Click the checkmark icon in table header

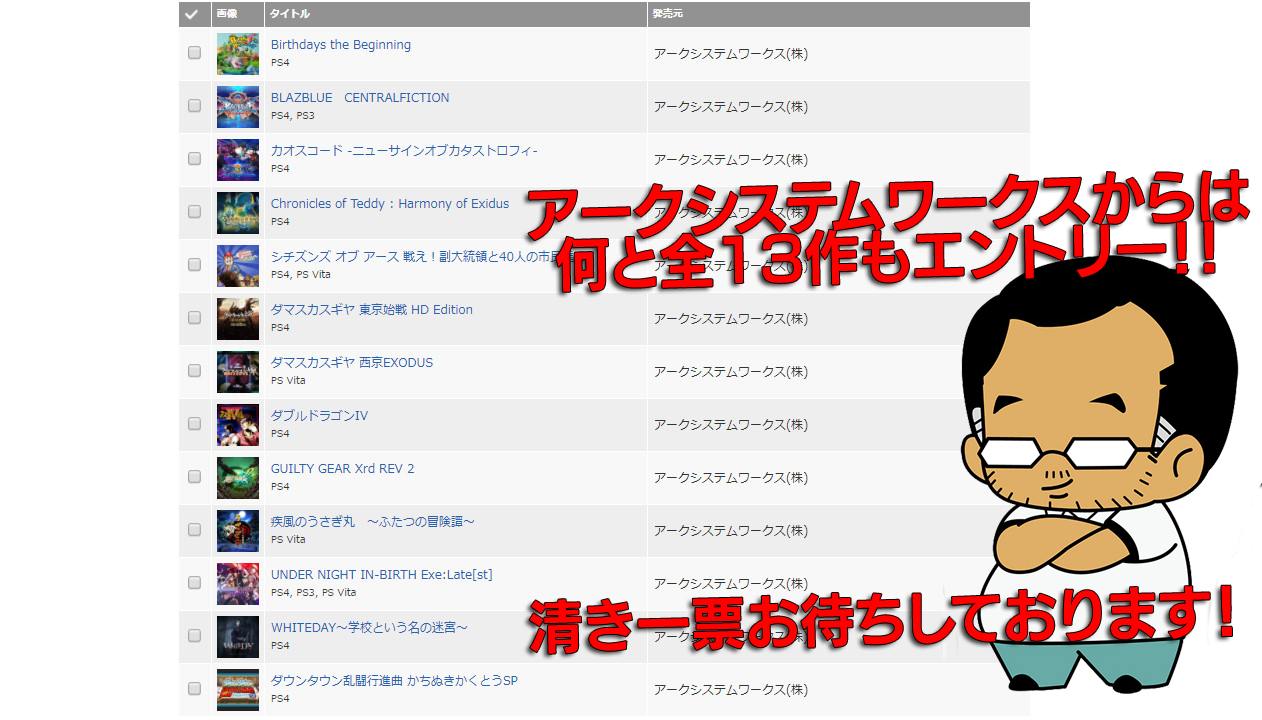click(x=192, y=14)
